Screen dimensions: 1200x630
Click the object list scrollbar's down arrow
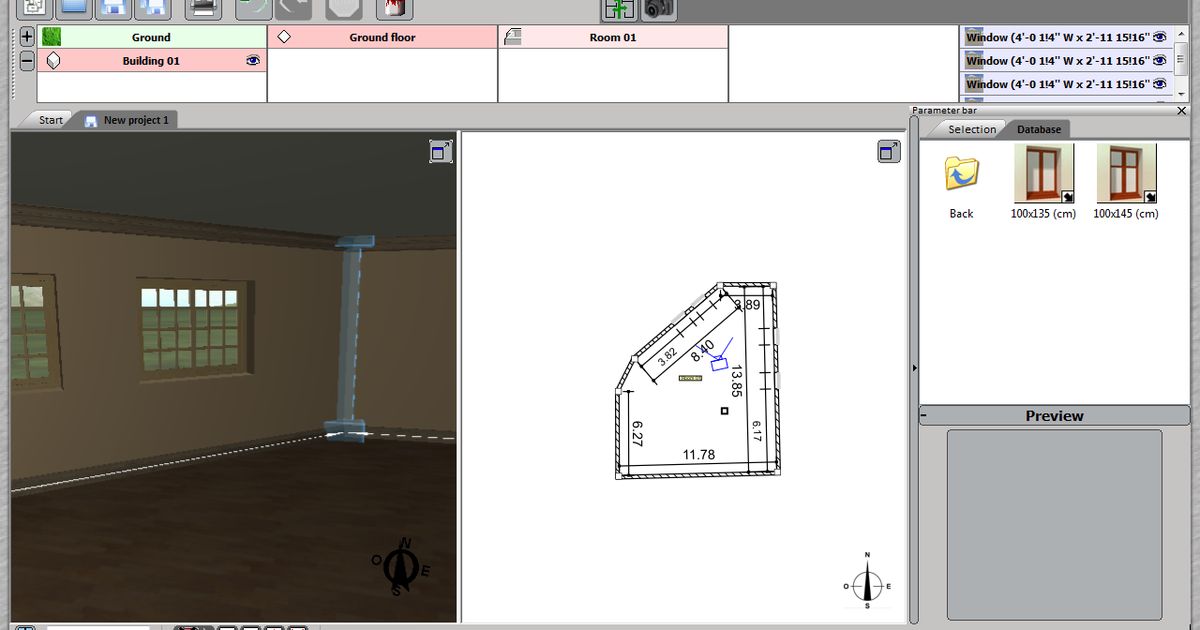pyautogui.click(x=1182, y=94)
